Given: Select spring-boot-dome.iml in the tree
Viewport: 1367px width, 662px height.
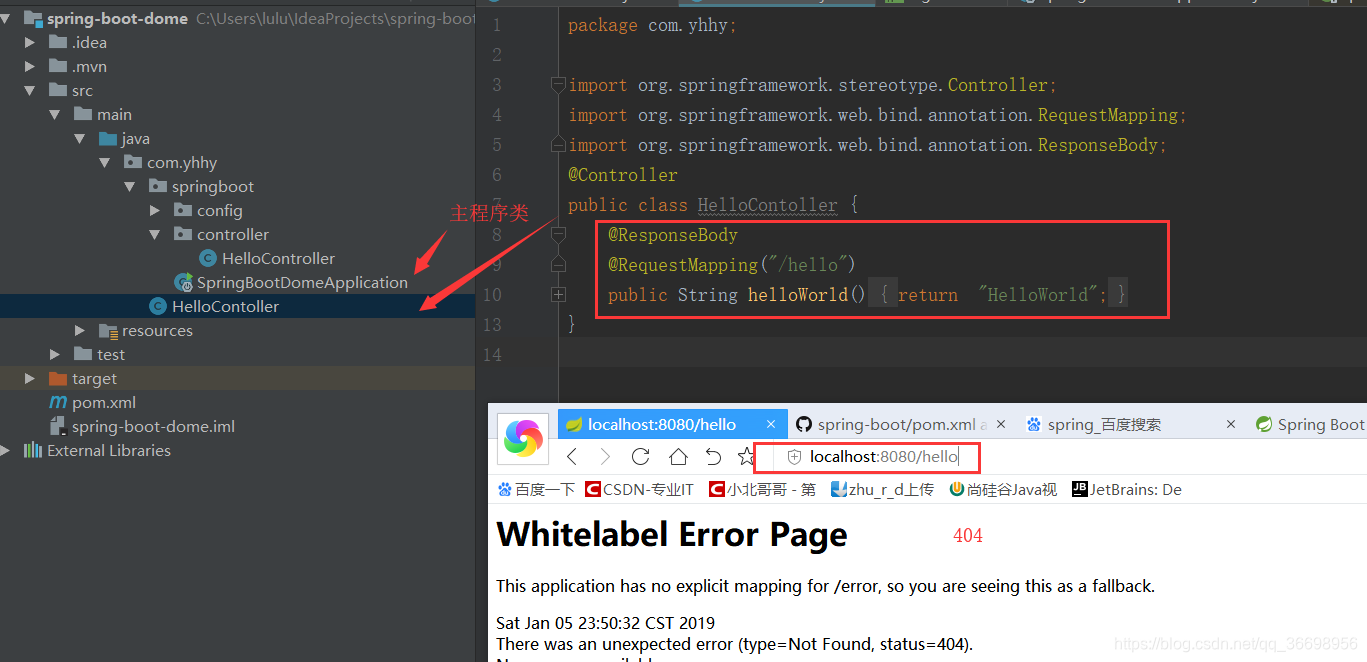Looking at the screenshot, I should click(153, 427).
